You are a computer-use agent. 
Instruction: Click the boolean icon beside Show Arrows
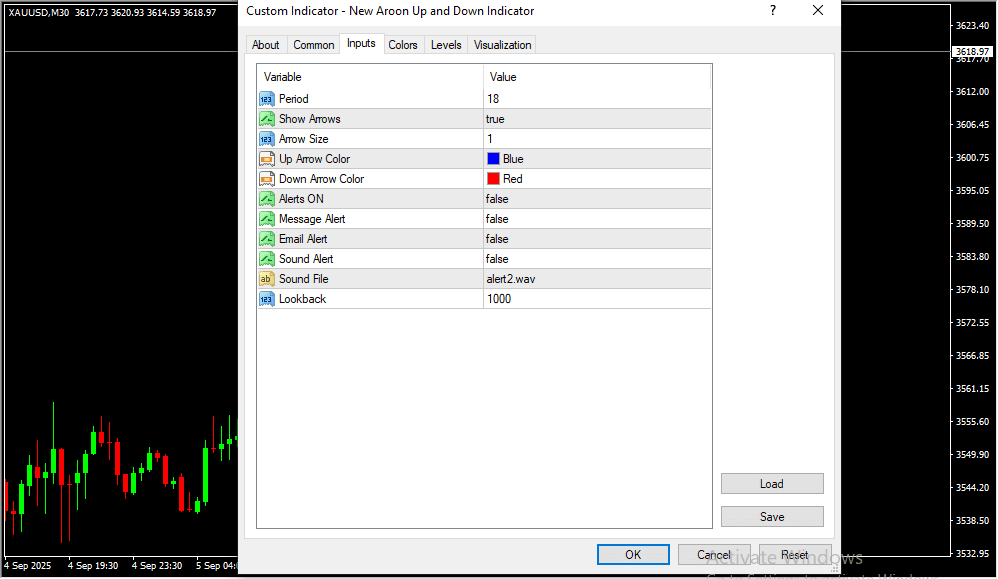click(x=266, y=119)
